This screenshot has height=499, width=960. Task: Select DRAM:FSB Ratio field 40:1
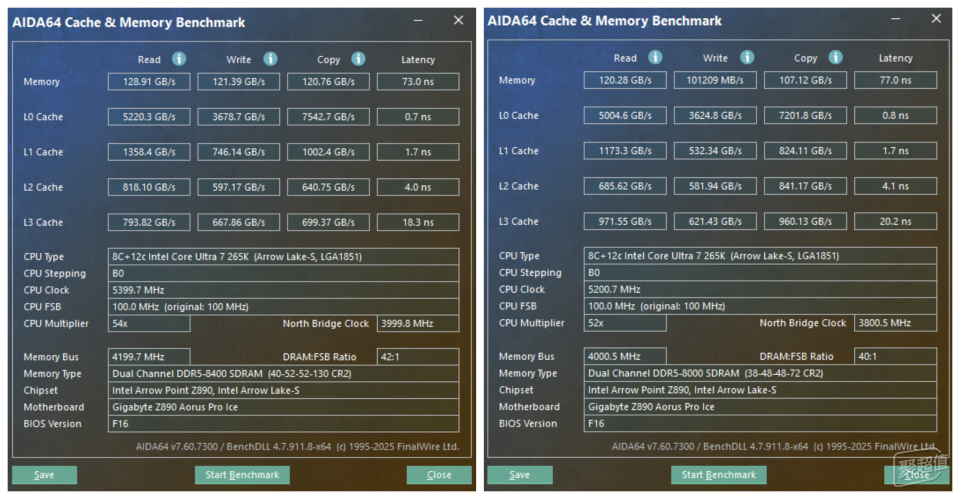coord(895,356)
